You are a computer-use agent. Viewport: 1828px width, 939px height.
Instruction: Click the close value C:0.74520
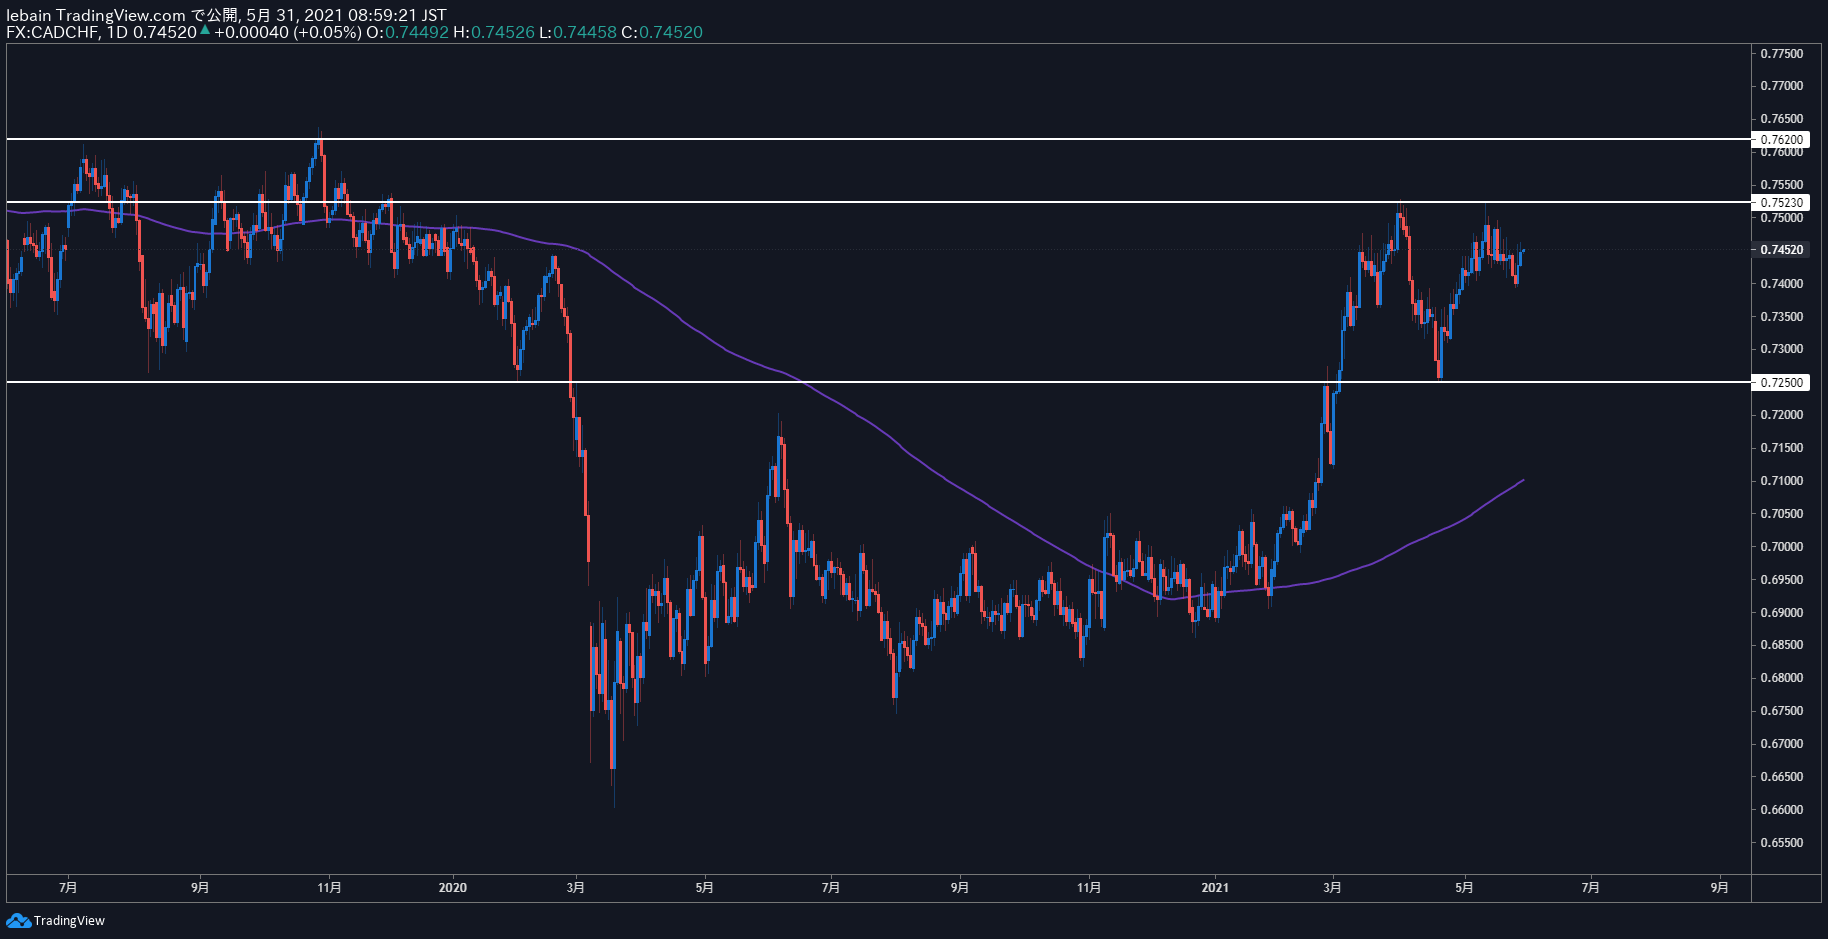click(662, 32)
